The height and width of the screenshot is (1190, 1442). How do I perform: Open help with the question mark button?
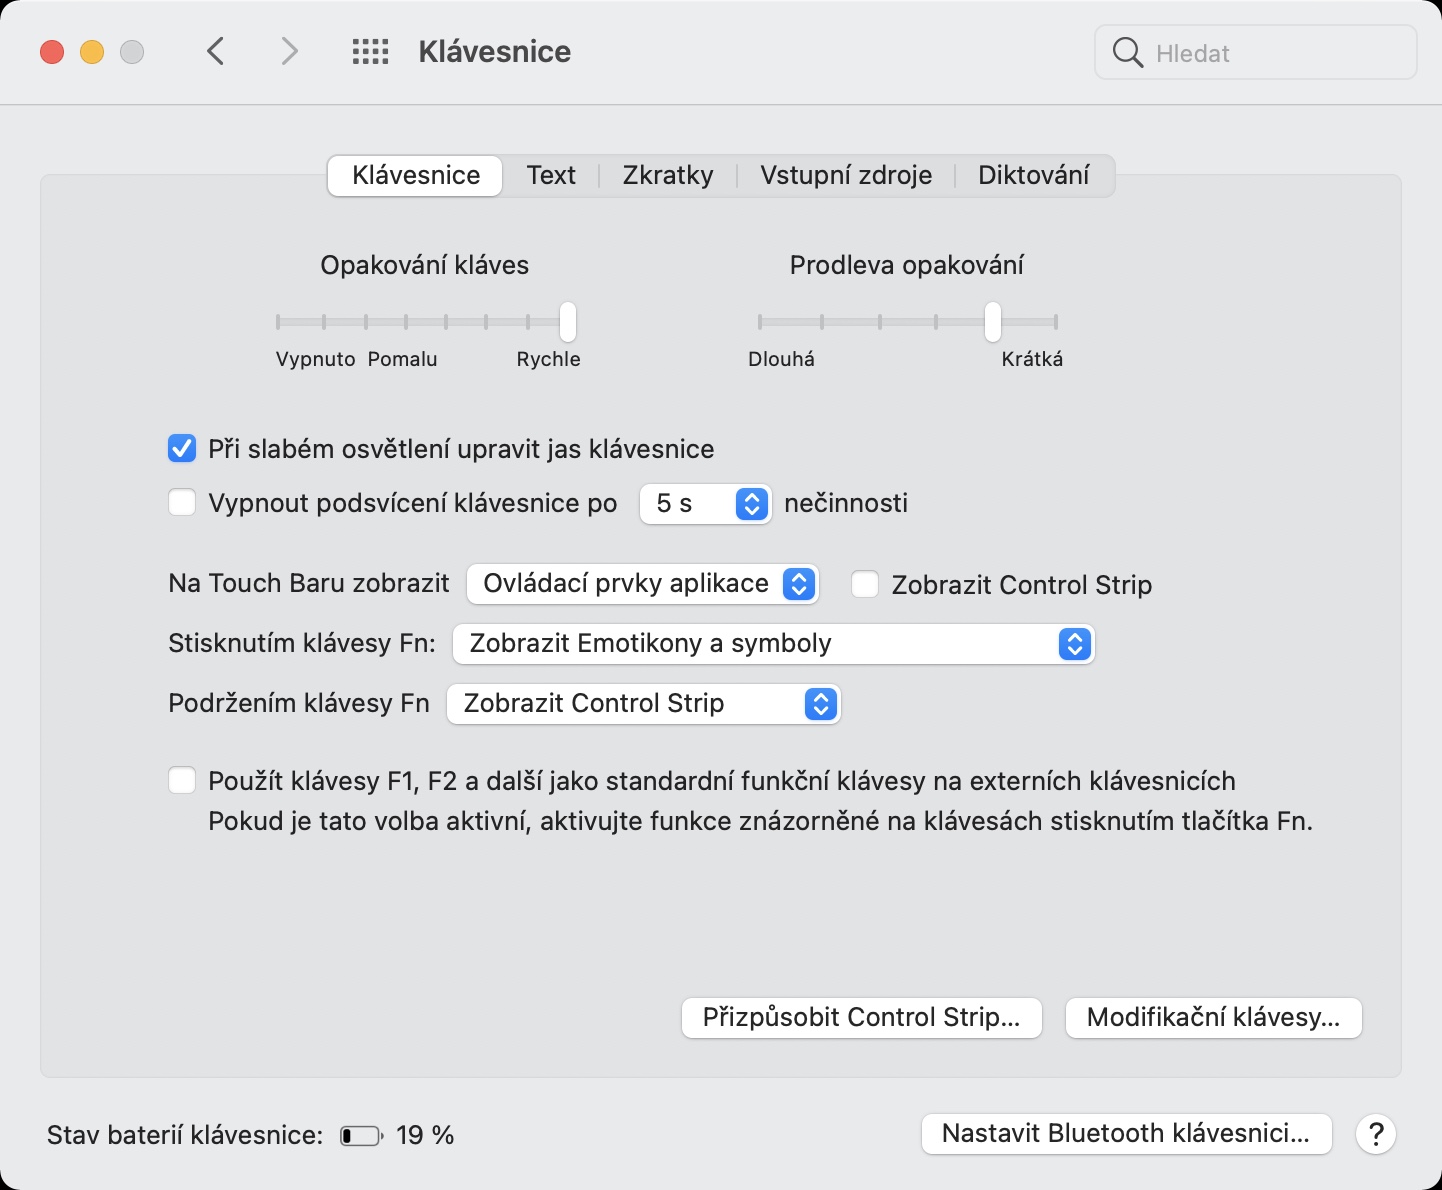pos(1375,1134)
